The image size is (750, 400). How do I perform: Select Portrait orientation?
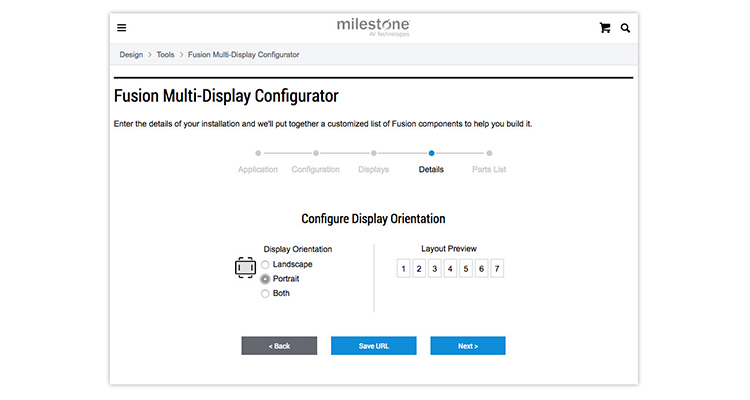coord(265,279)
